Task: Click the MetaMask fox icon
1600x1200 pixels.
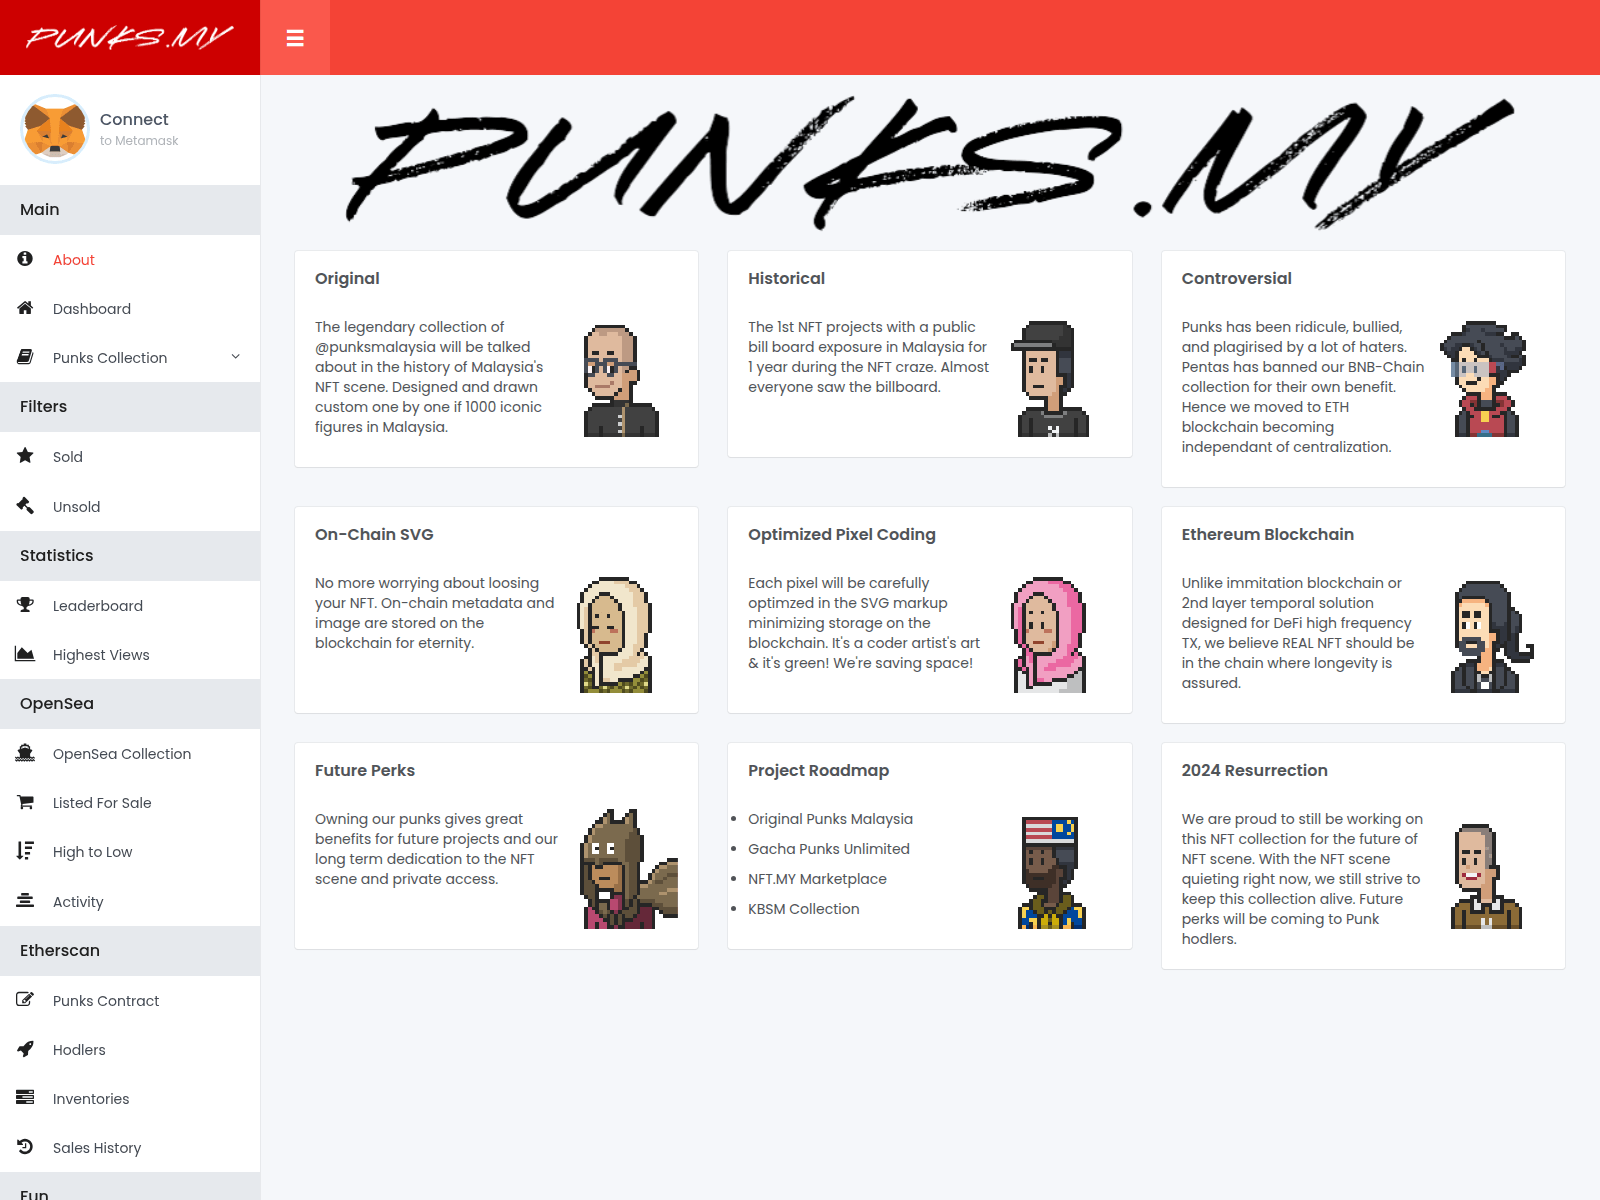Action: [55, 129]
